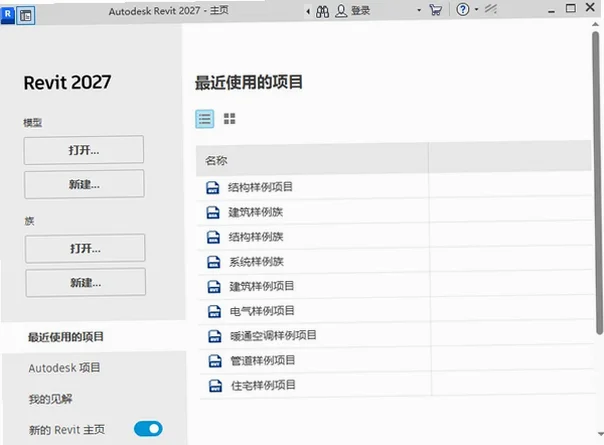Click the vertical scrollbar thumb

click(x=597, y=183)
